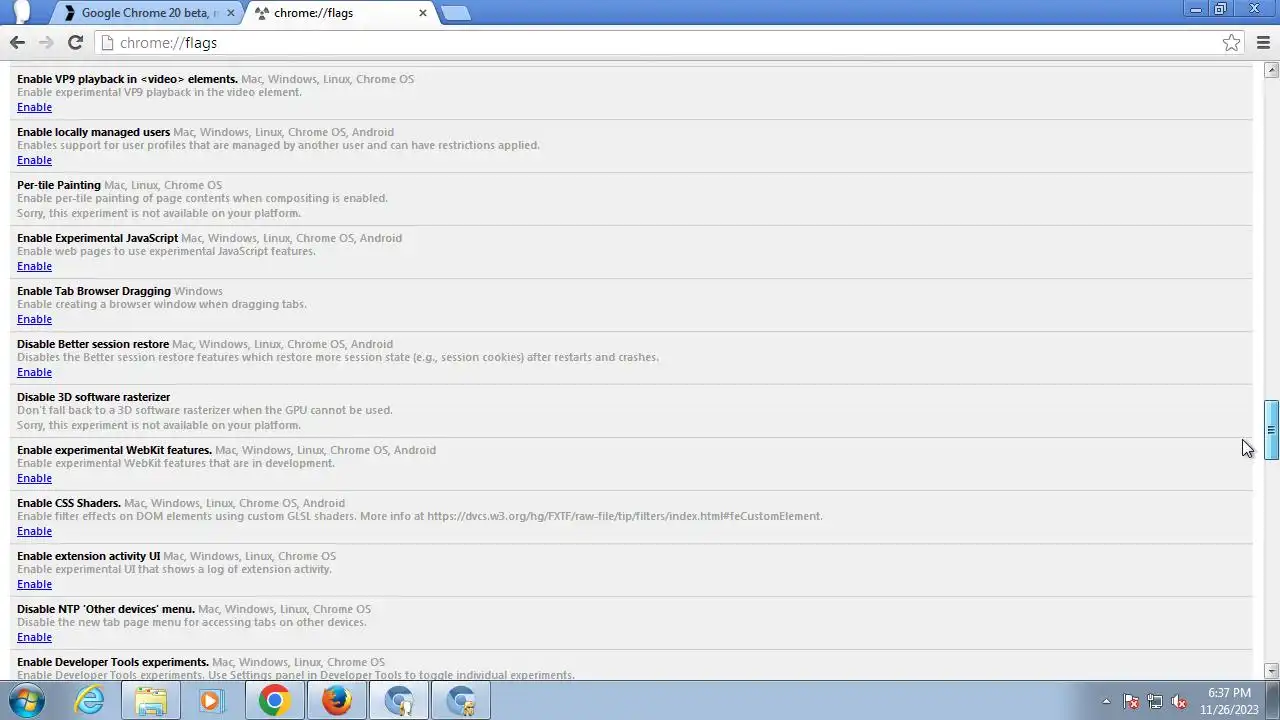Click the forward navigation arrow
1280x720 pixels.
coord(46,43)
